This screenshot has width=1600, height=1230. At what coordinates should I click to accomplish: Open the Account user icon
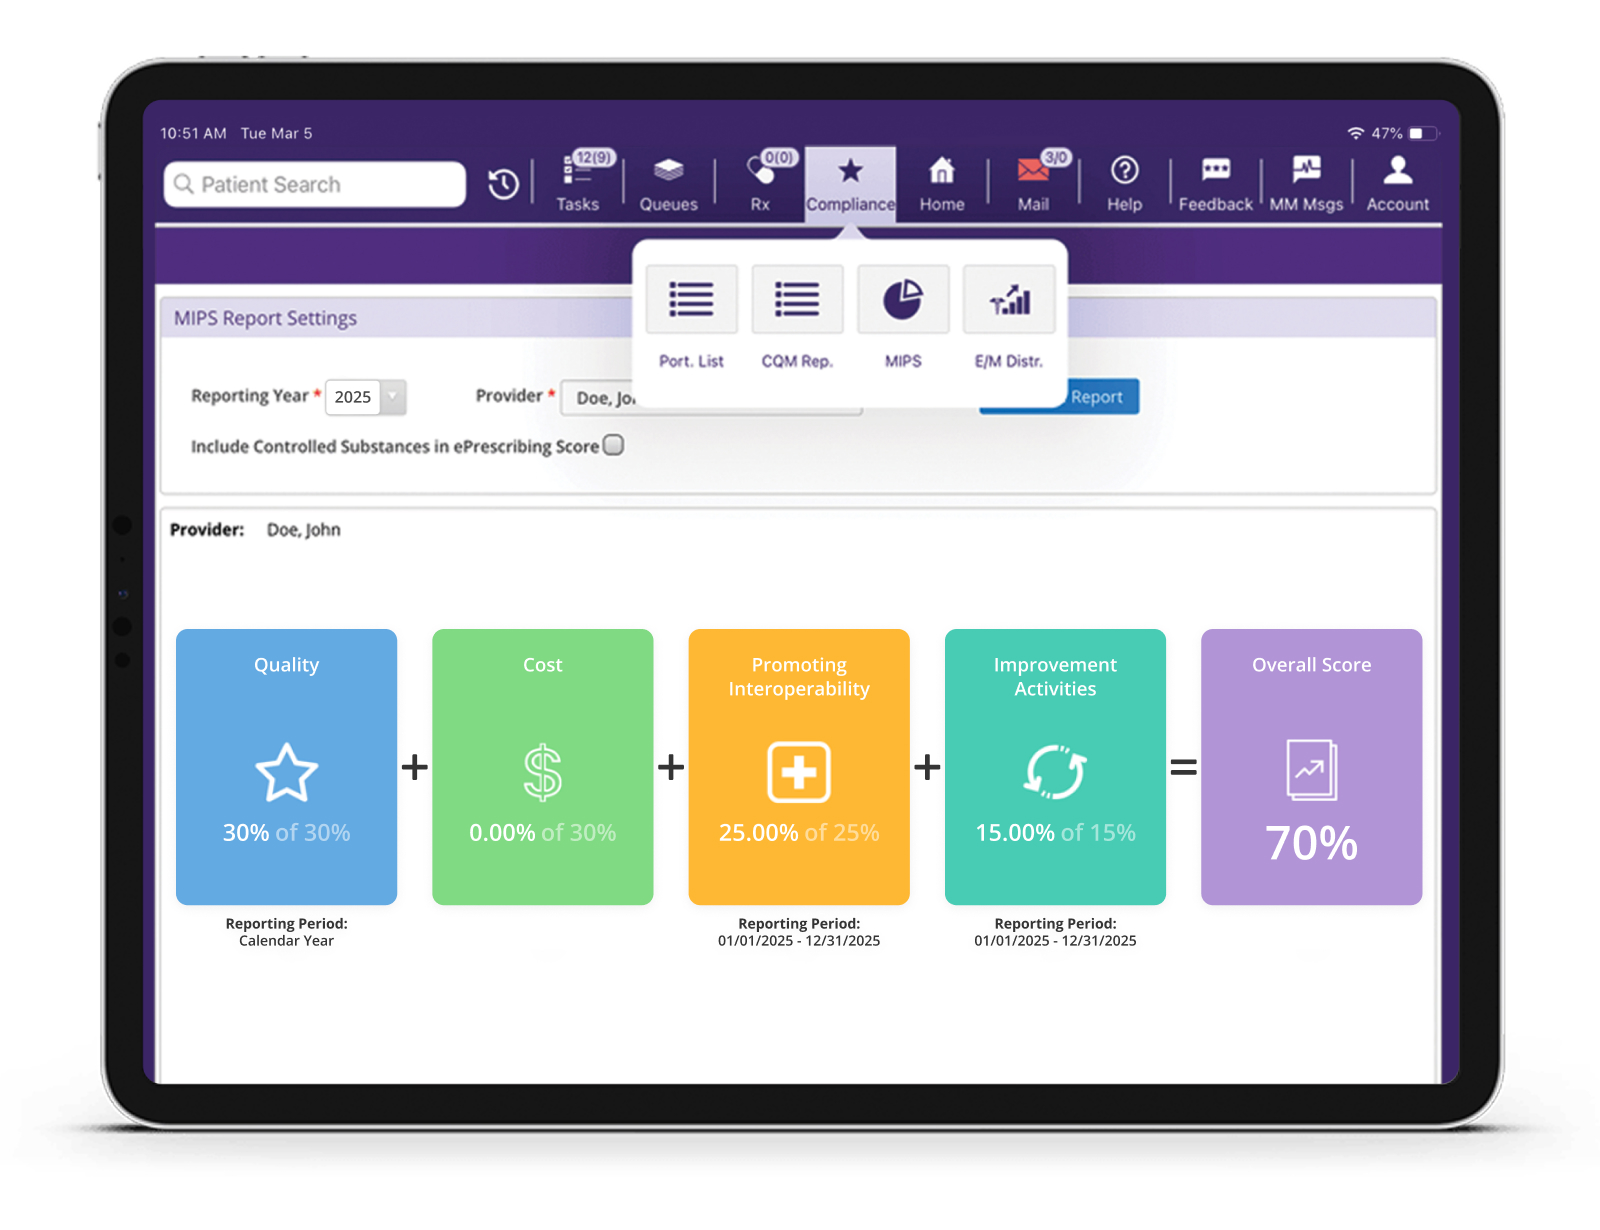point(1398,170)
